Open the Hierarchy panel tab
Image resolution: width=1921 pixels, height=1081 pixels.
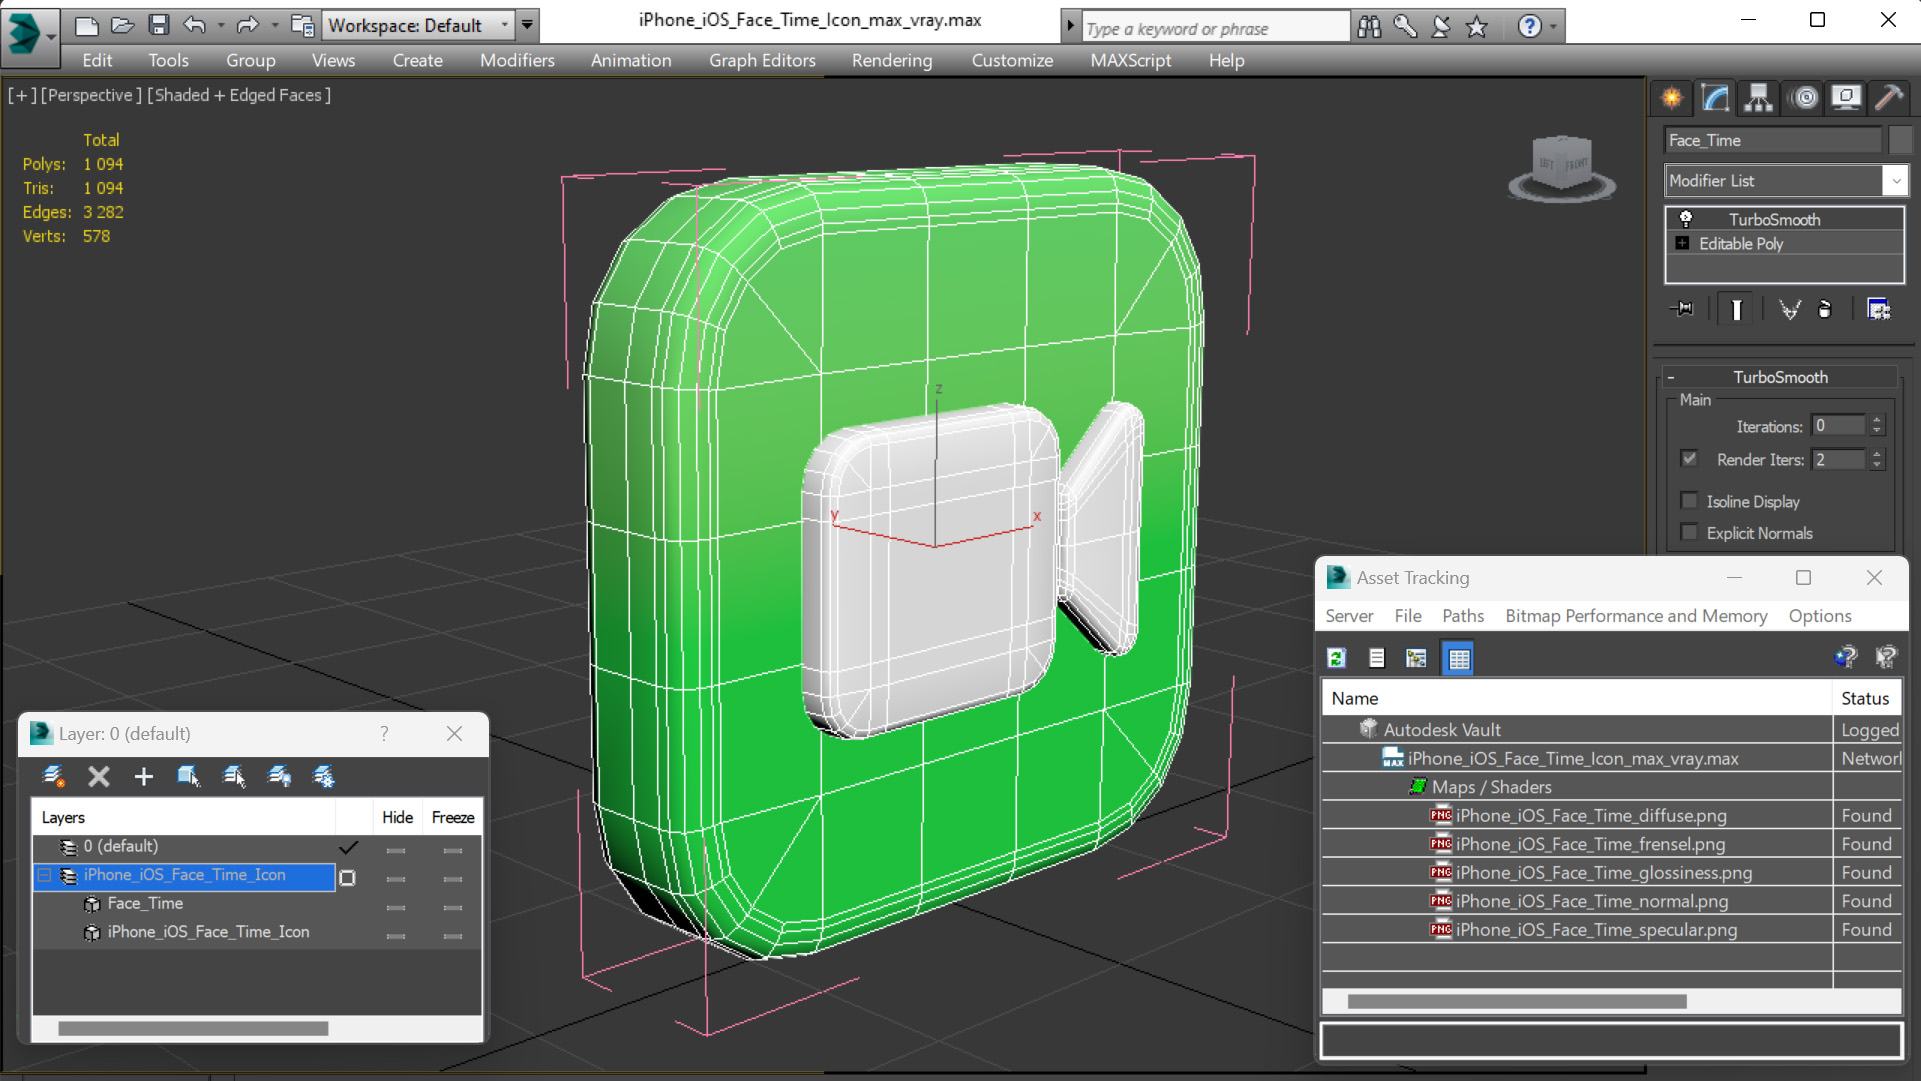pyautogui.click(x=1758, y=98)
